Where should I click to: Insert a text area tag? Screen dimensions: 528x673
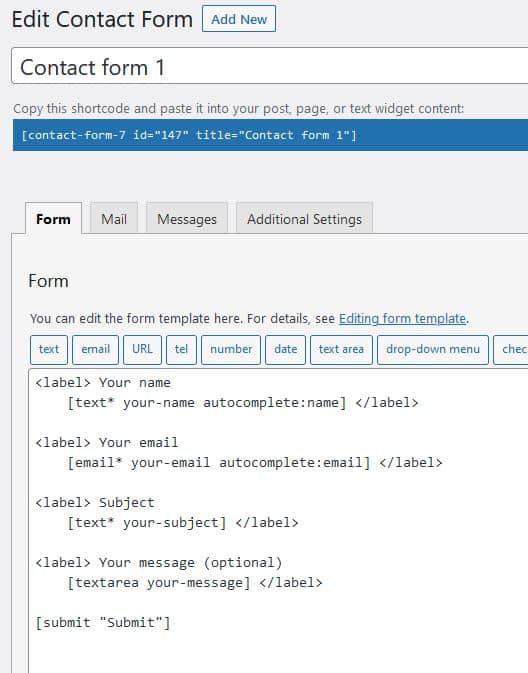[x=341, y=349]
